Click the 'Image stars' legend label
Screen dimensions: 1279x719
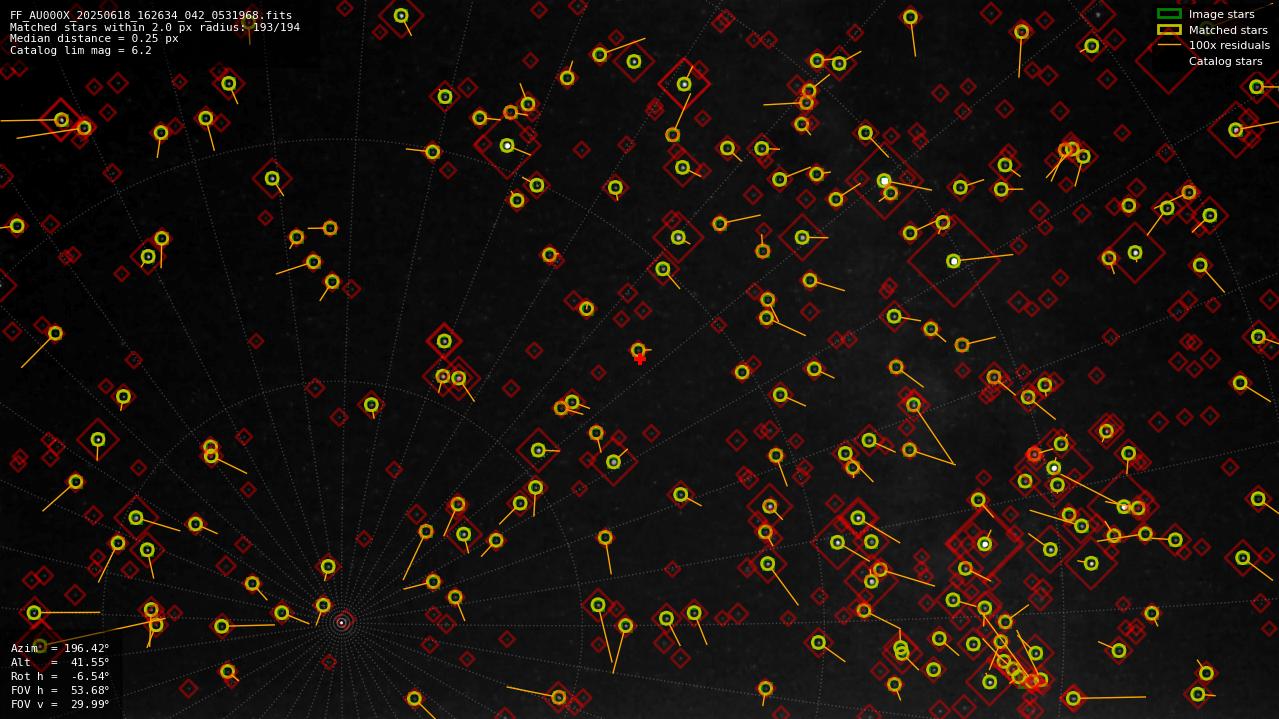click(1221, 14)
